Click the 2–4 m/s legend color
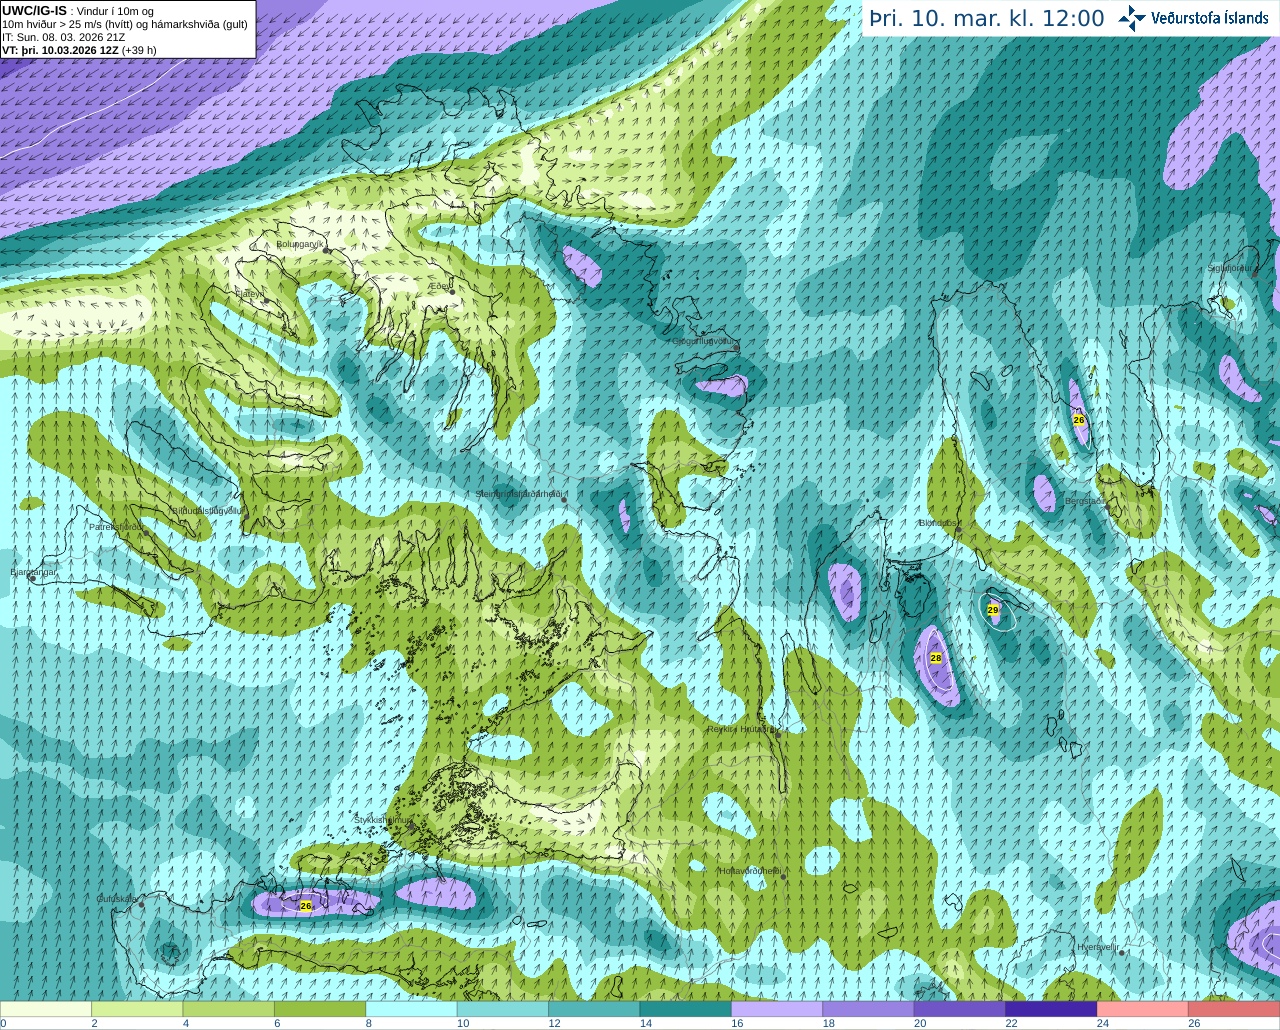Screen dimensions: 1280x1030 coord(137,1009)
